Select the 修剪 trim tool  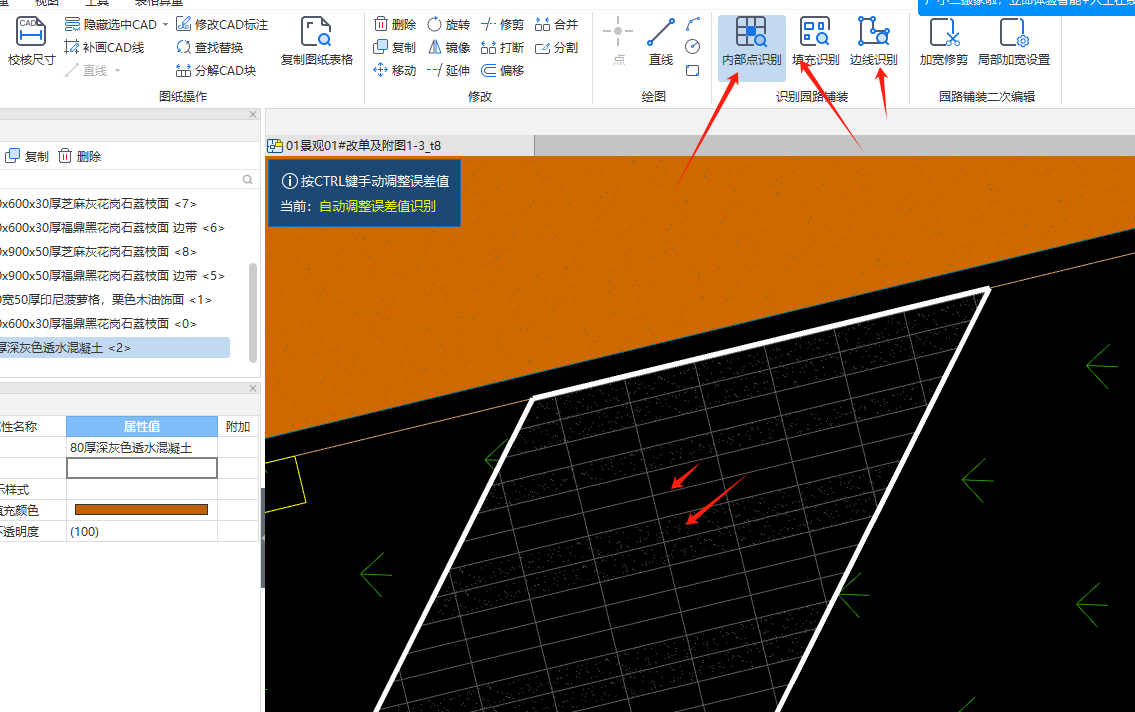click(x=502, y=25)
